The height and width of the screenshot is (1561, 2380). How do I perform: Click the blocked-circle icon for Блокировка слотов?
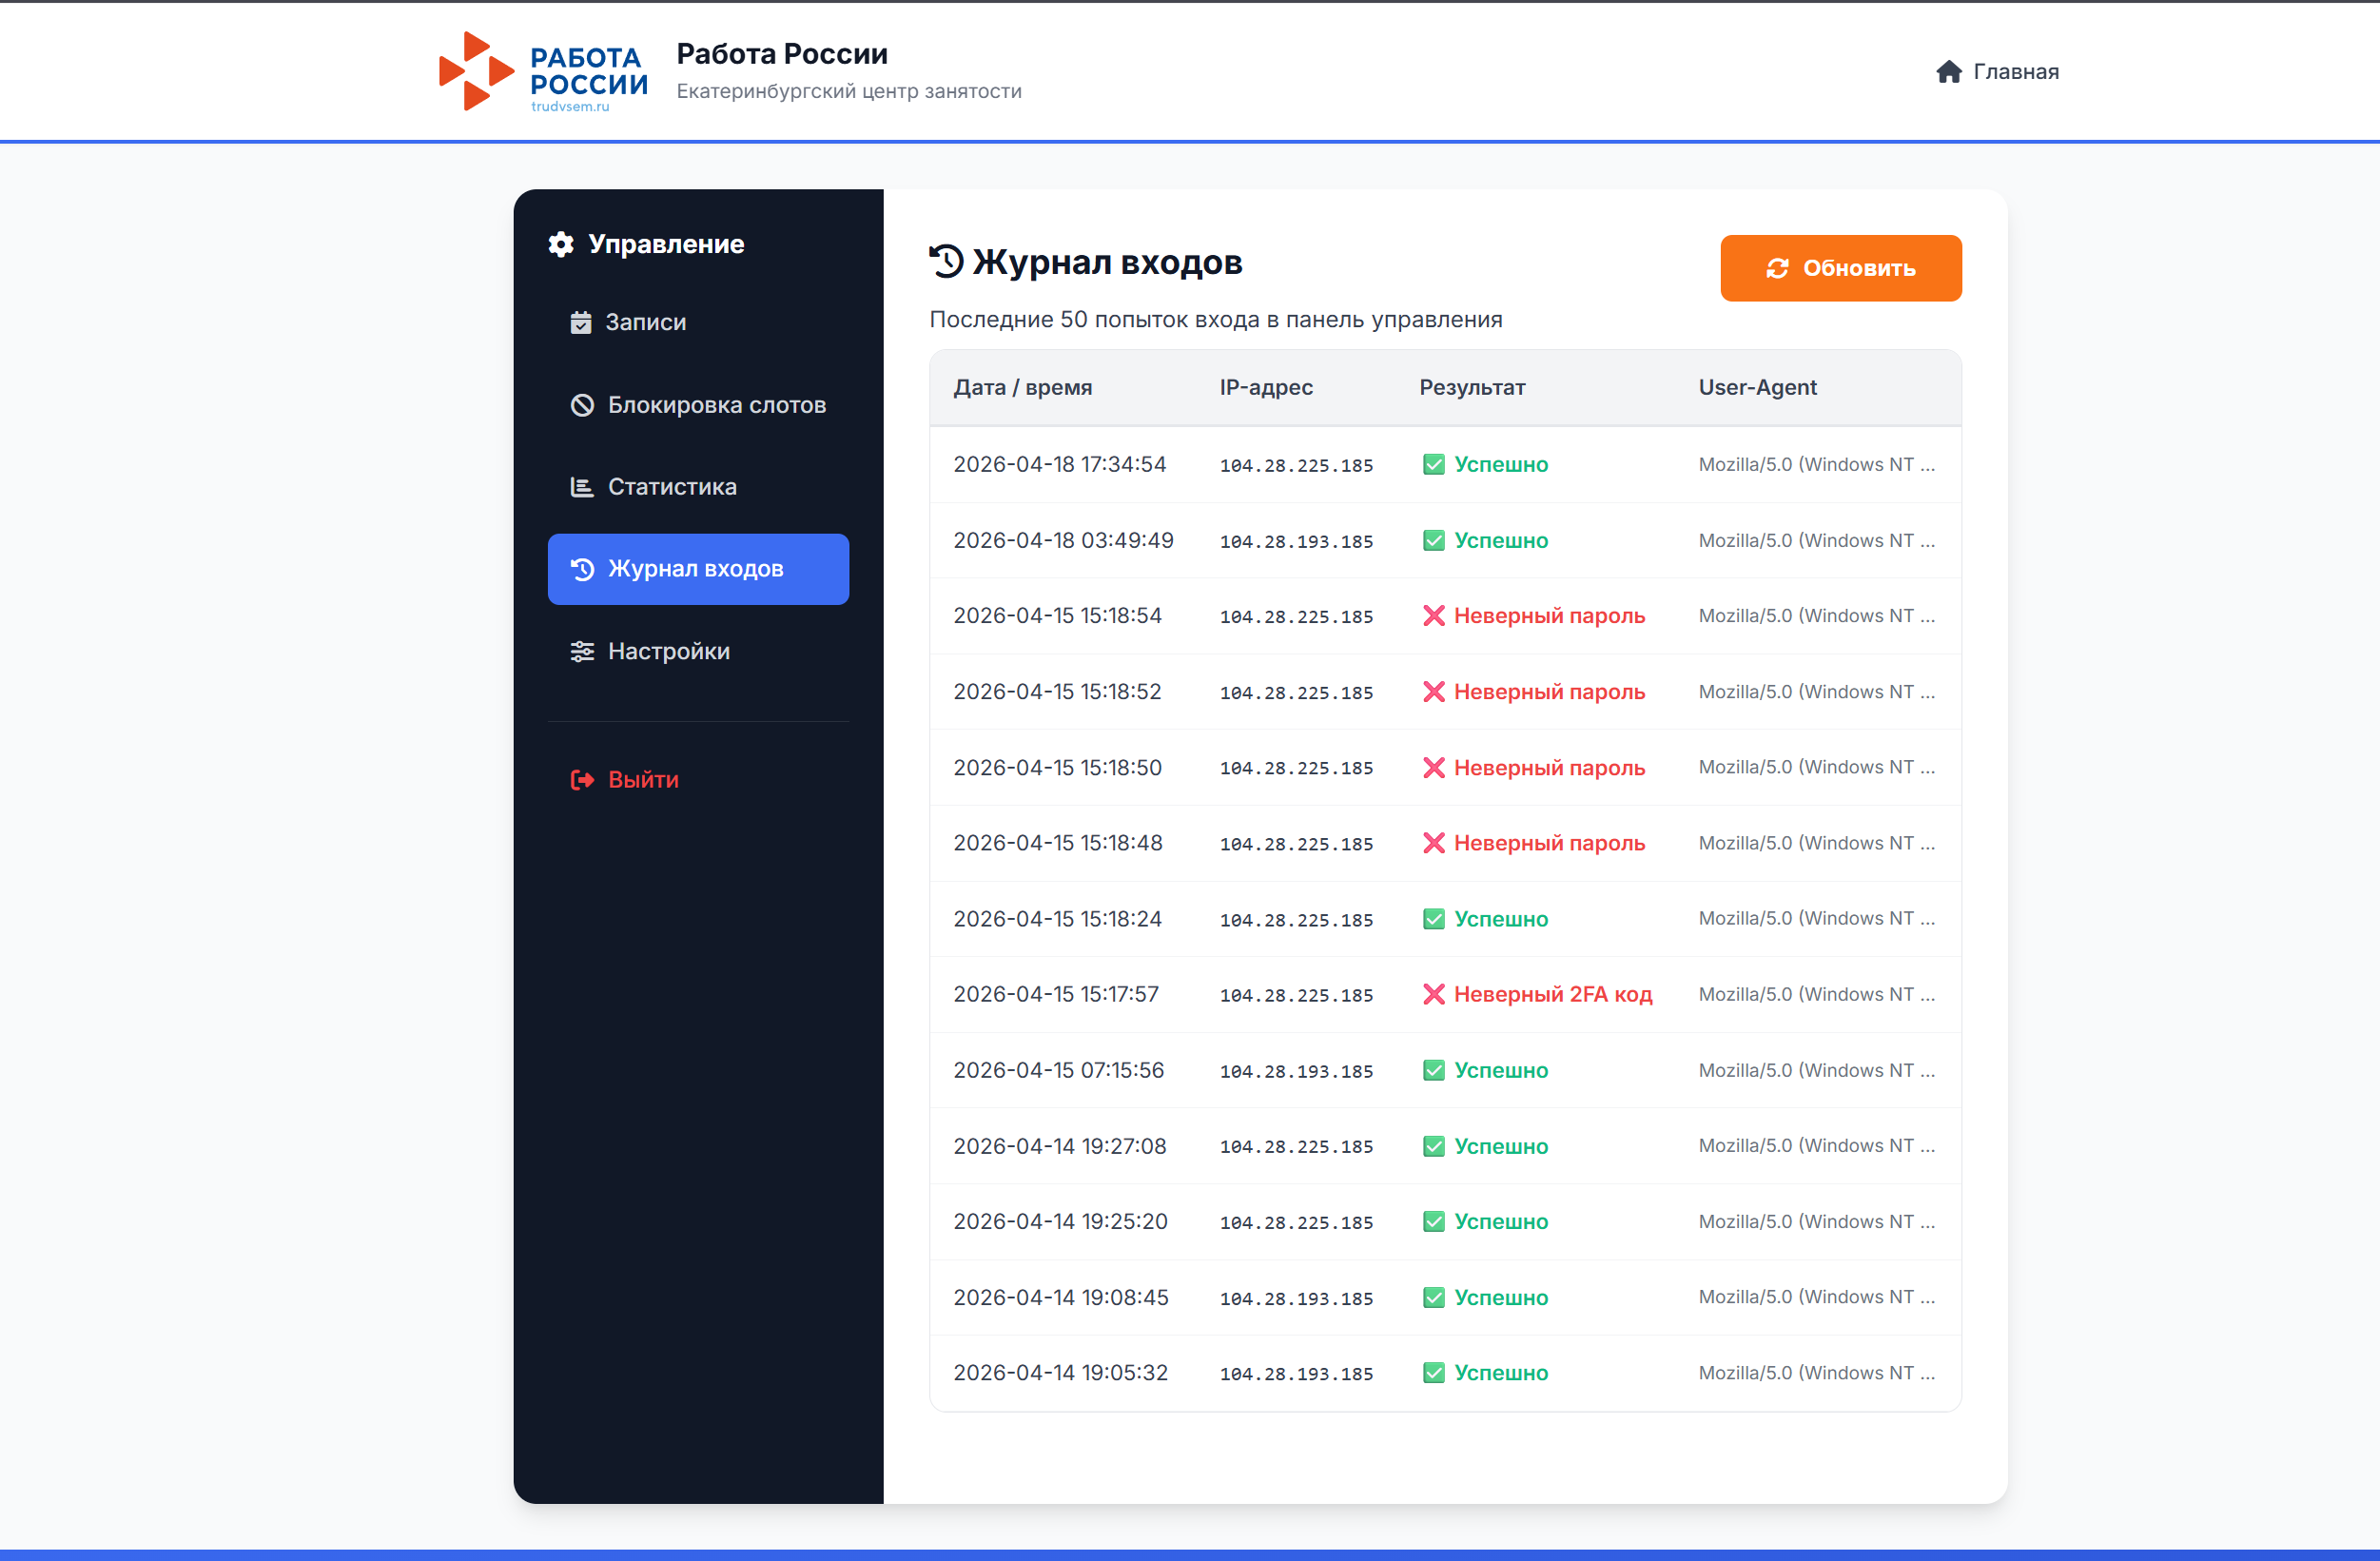pyautogui.click(x=582, y=405)
